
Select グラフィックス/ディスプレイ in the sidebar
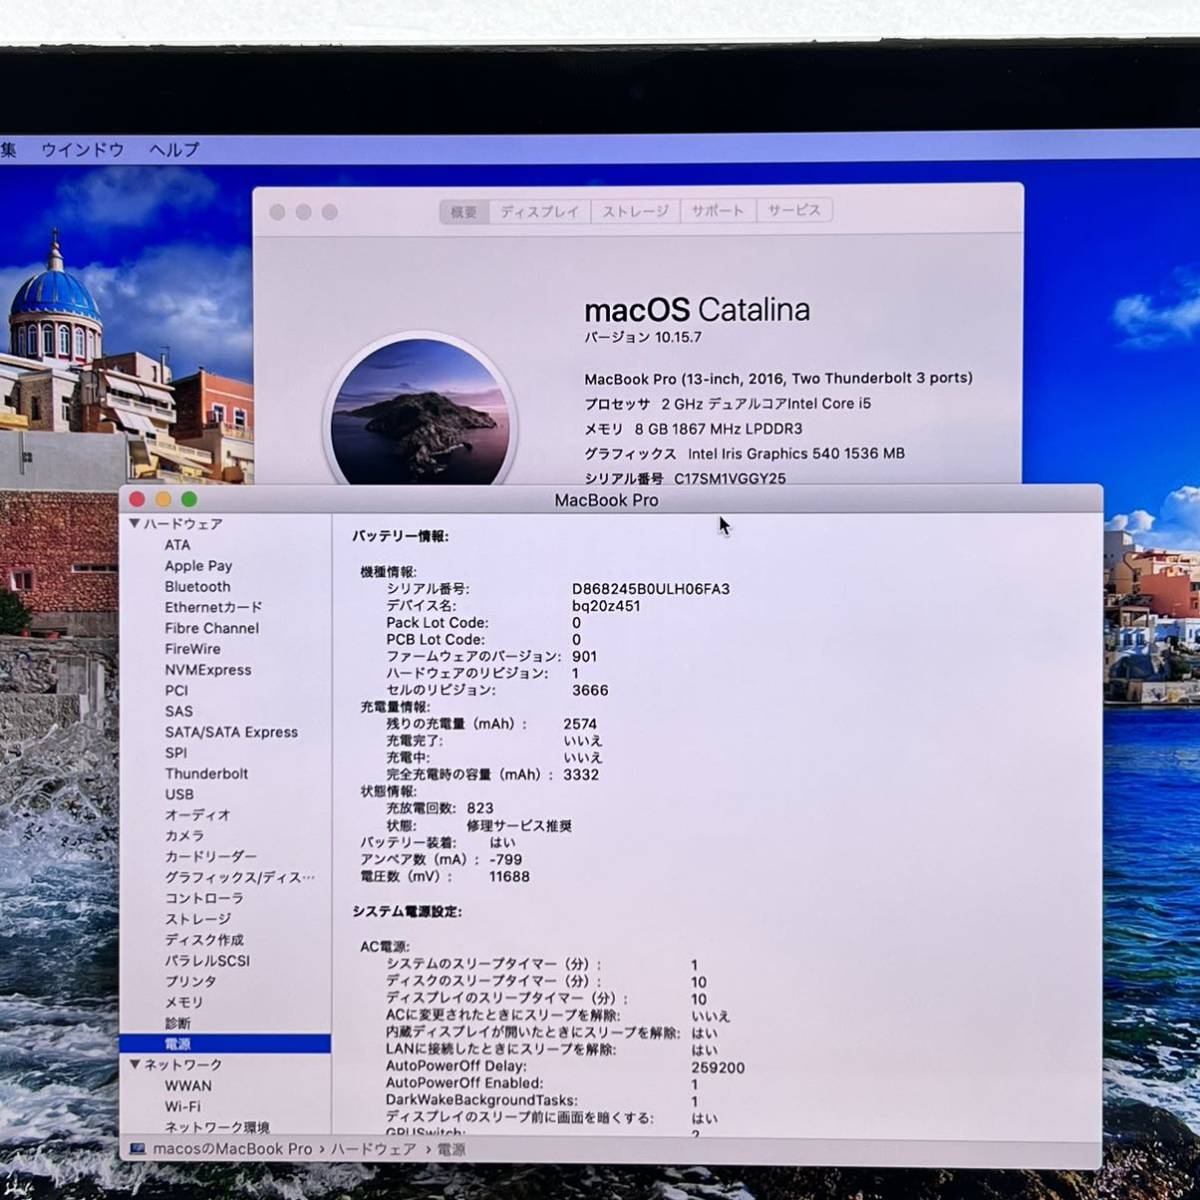tap(240, 878)
